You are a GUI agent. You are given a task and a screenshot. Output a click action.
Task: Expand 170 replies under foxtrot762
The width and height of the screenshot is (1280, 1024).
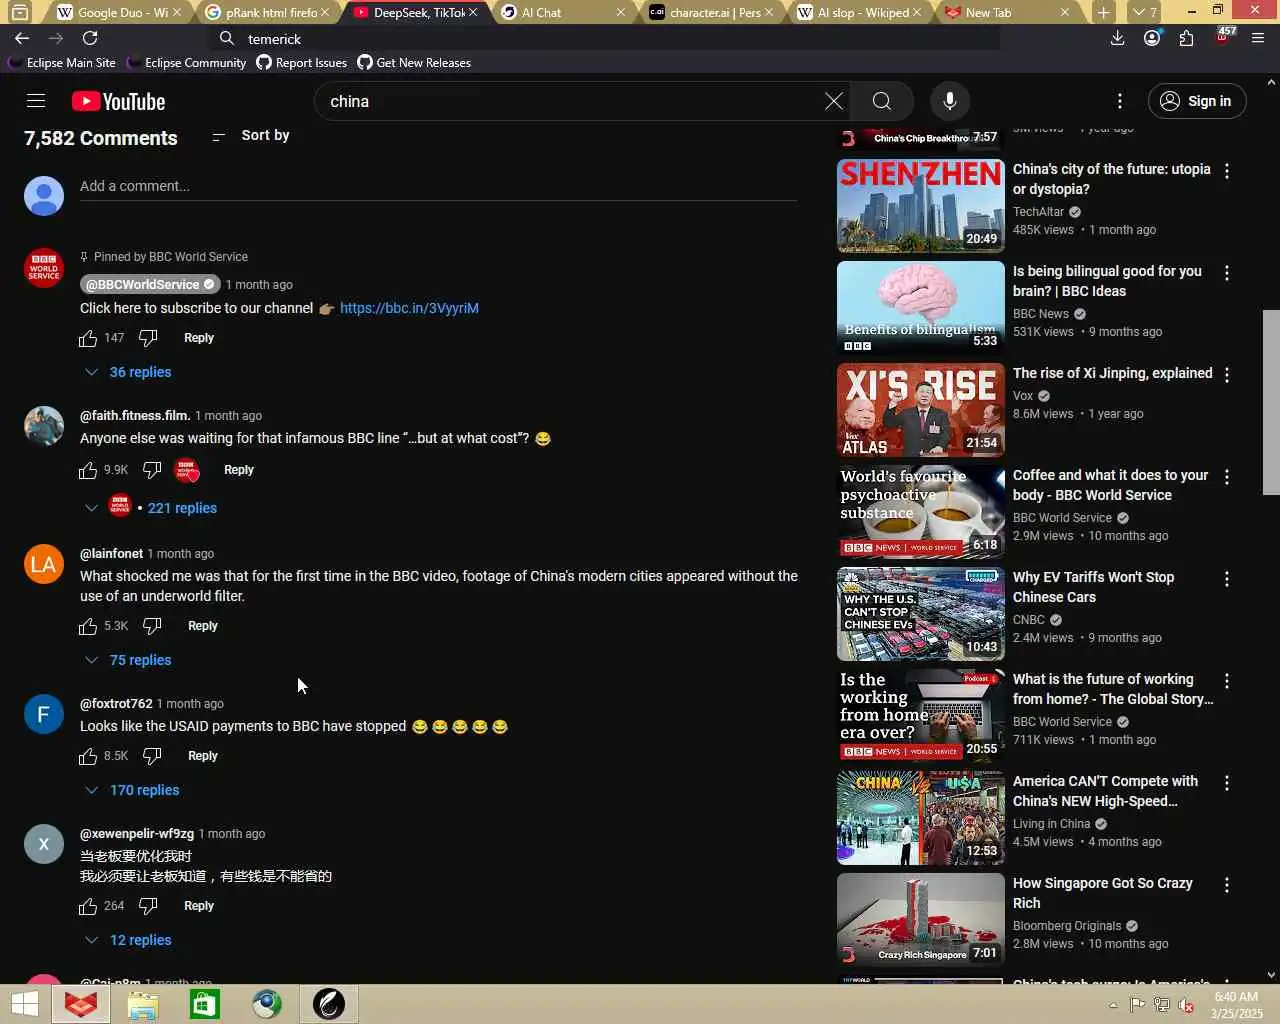132,790
